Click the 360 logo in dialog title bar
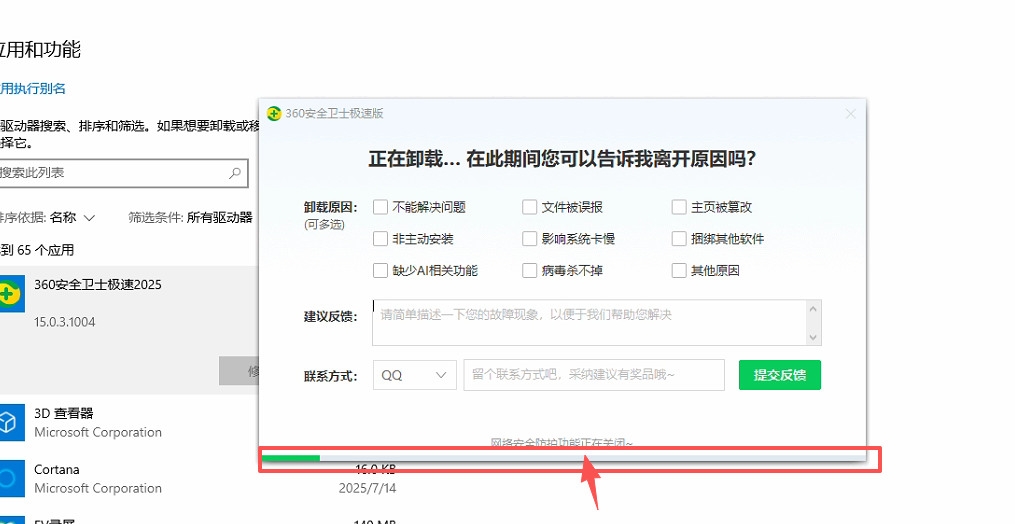Screen dimensions: 1015x524 coord(274,113)
